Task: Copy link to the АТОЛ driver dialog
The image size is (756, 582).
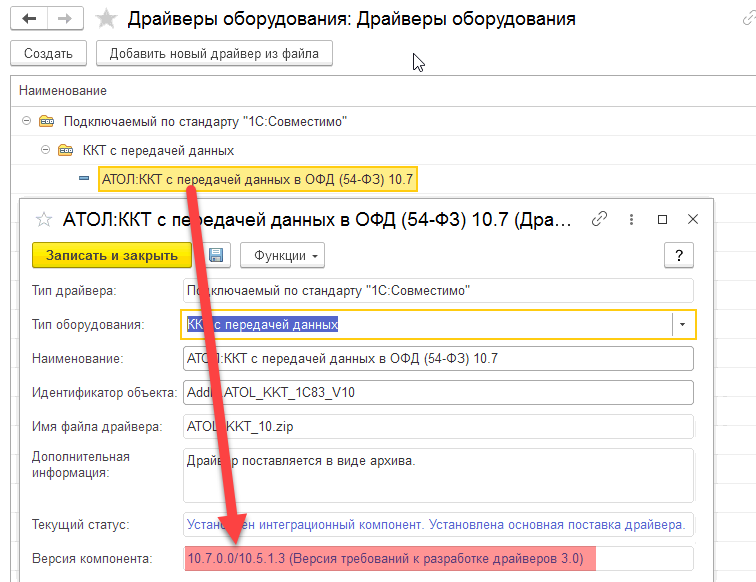Action: (599, 219)
